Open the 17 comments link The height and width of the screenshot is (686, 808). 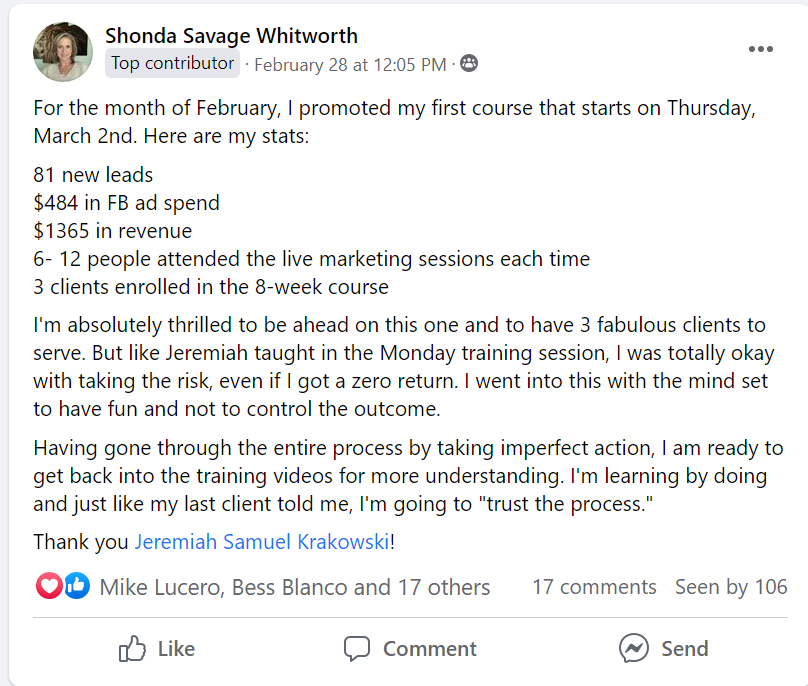point(594,587)
